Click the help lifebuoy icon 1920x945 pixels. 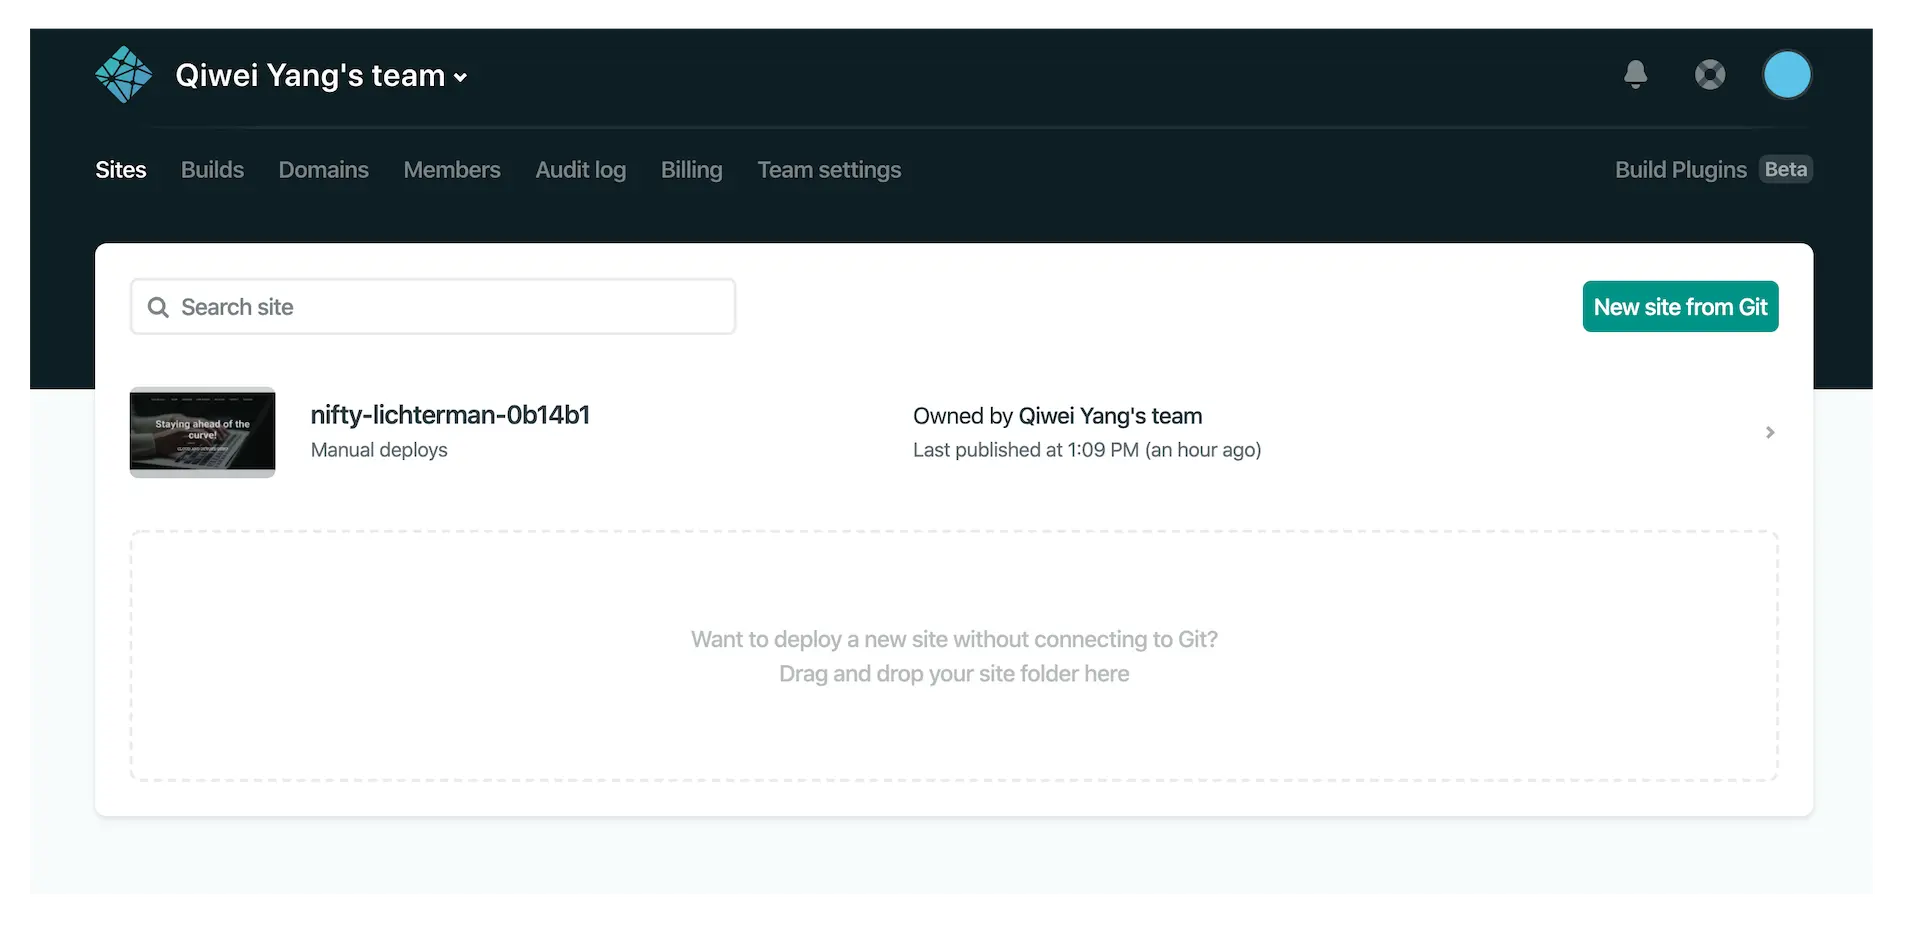1710,74
